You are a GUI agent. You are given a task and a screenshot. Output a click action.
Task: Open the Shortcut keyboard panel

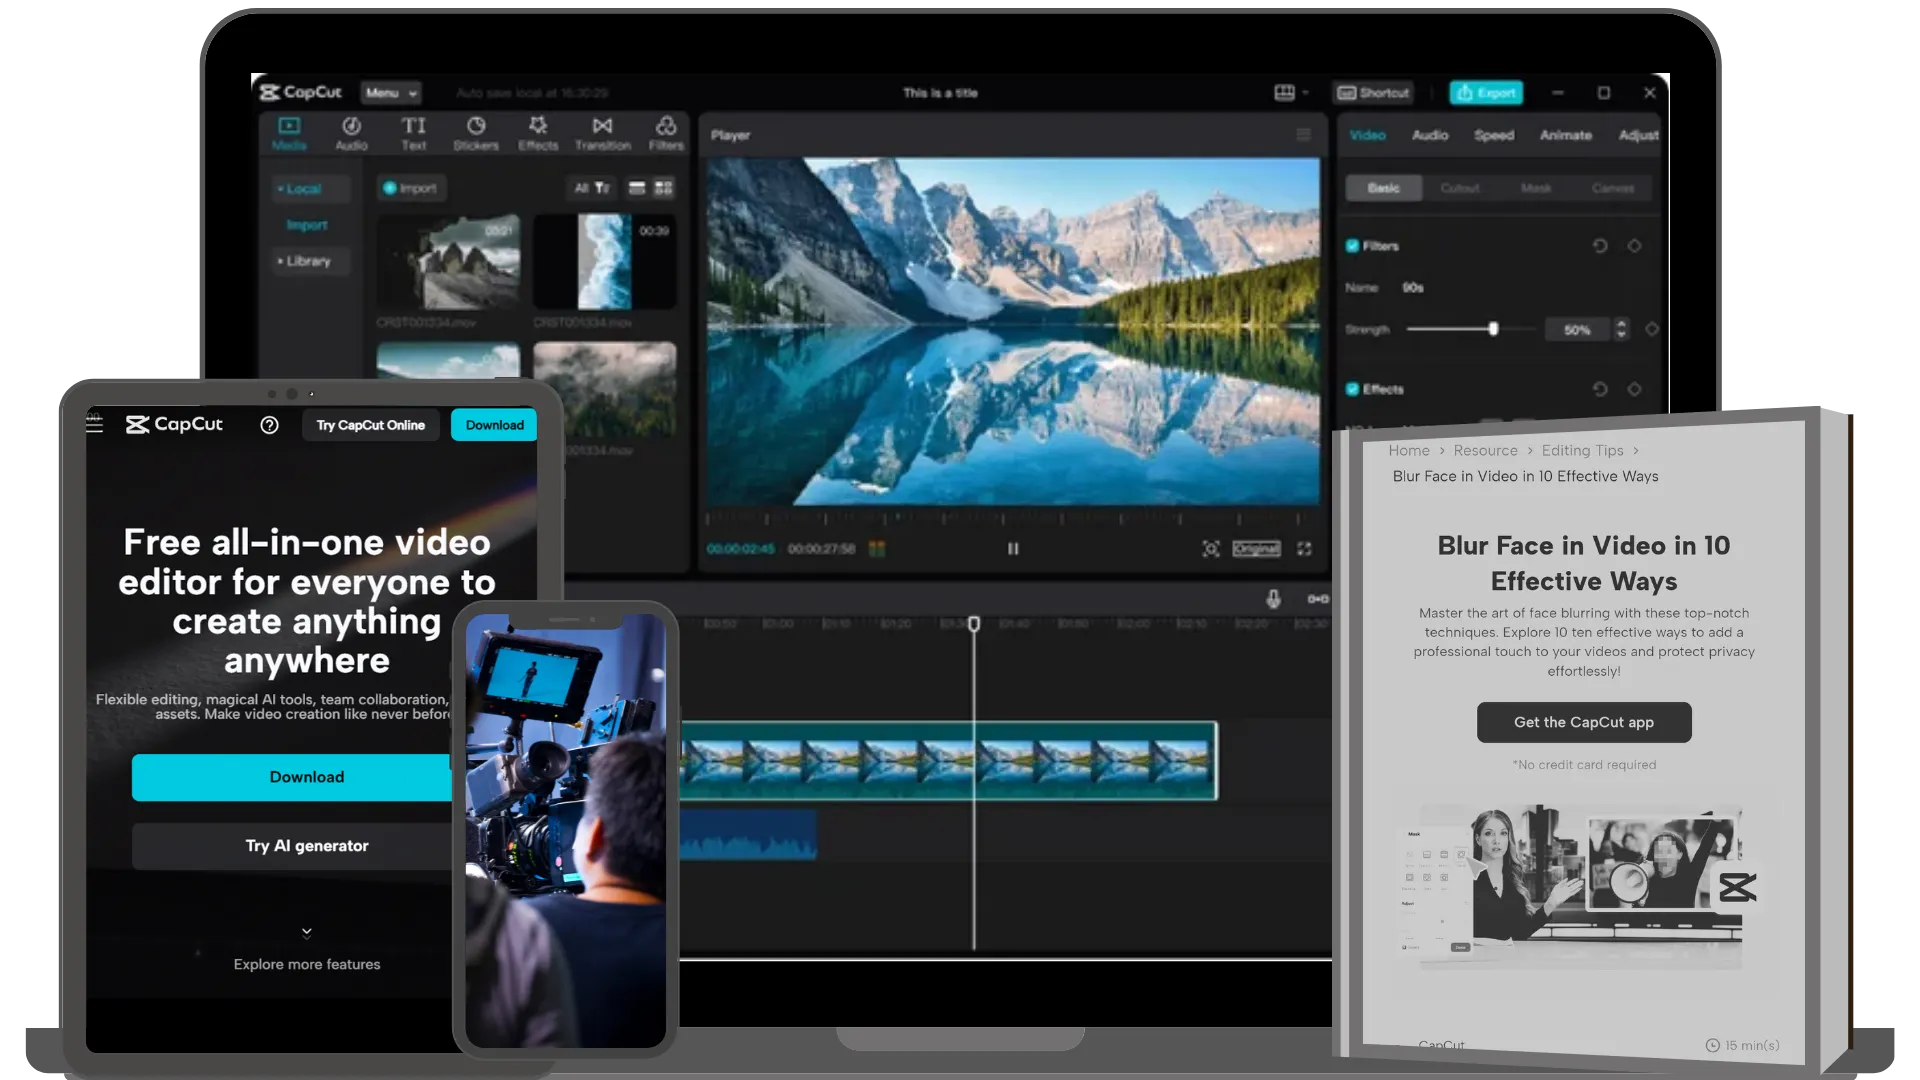(x=1374, y=93)
